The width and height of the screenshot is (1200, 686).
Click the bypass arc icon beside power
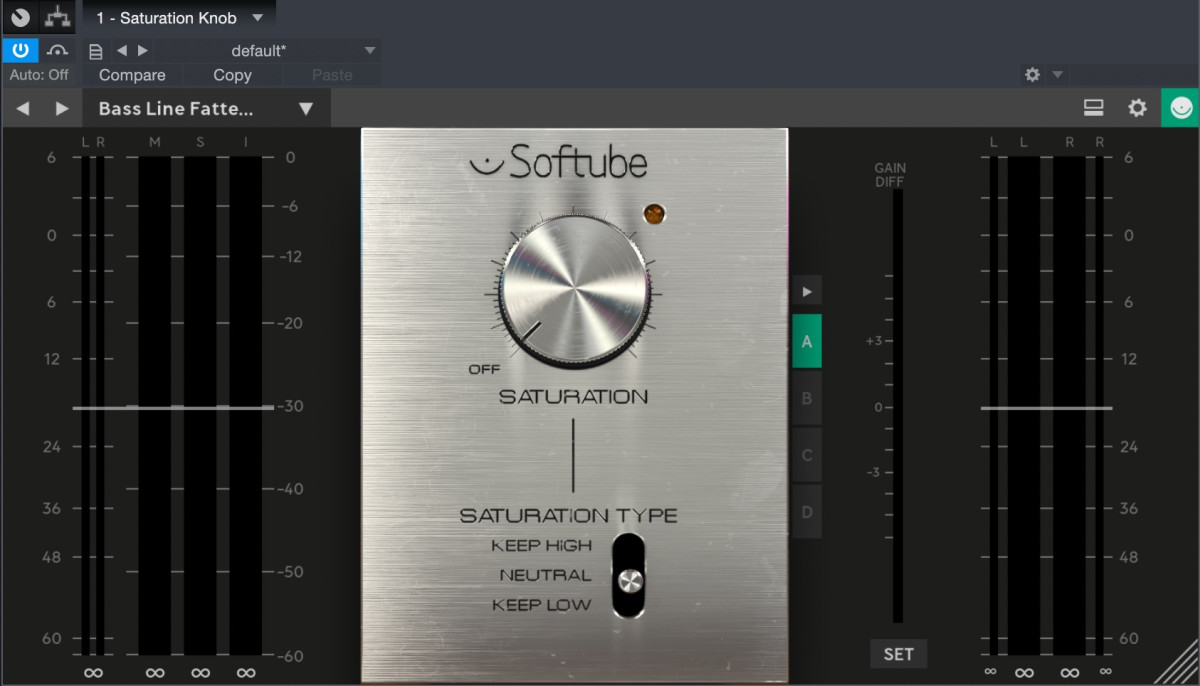pos(58,50)
